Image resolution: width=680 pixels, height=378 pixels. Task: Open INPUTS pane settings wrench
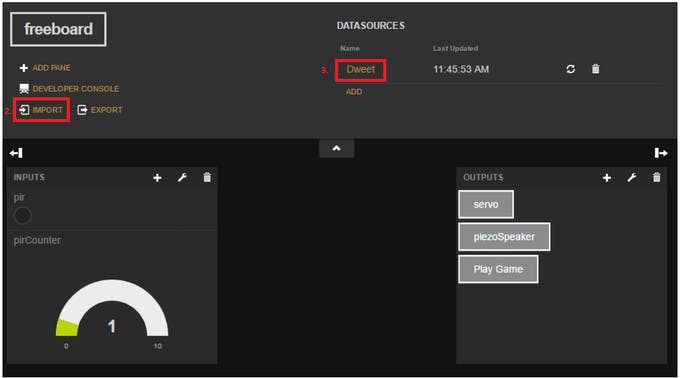(x=182, y=177)
